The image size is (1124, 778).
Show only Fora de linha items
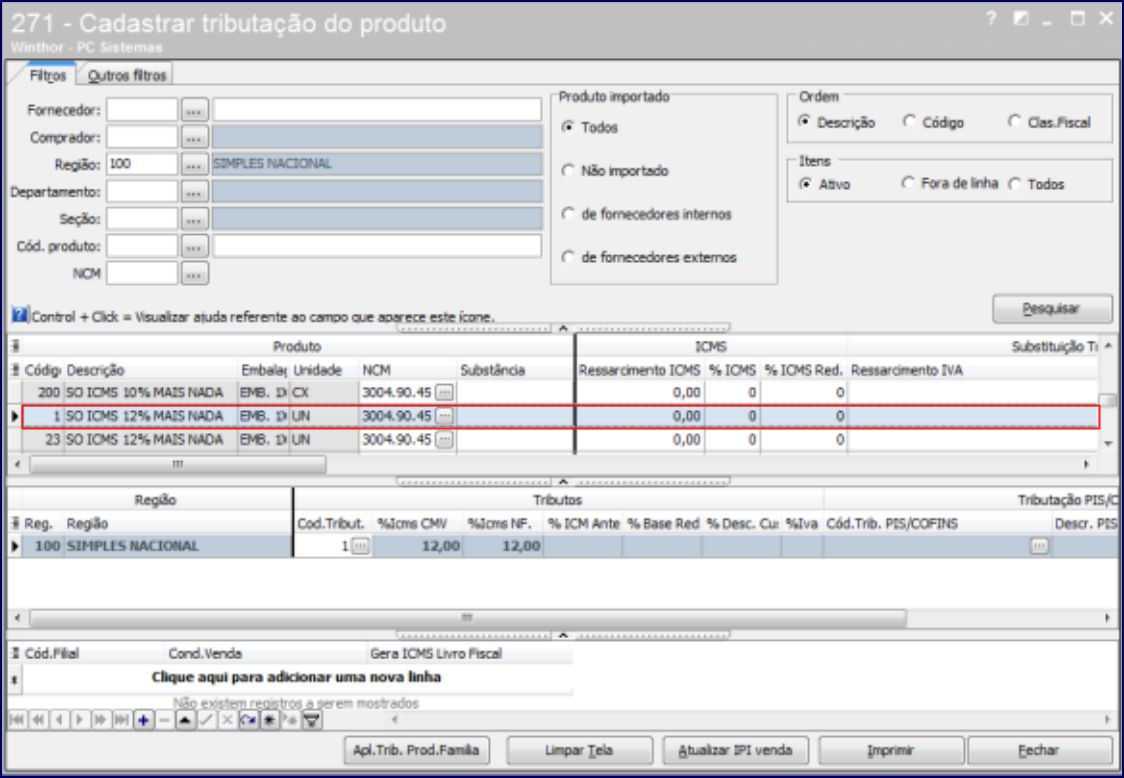pos(950,184)
